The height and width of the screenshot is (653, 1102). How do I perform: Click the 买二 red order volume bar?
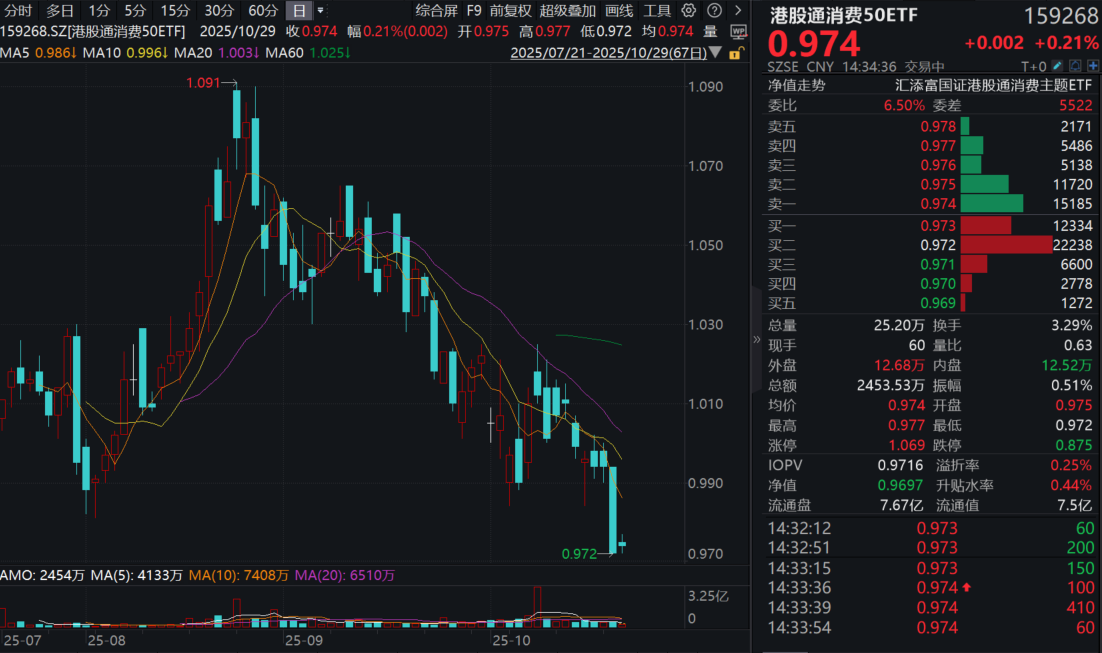[x=1005, y=245]
